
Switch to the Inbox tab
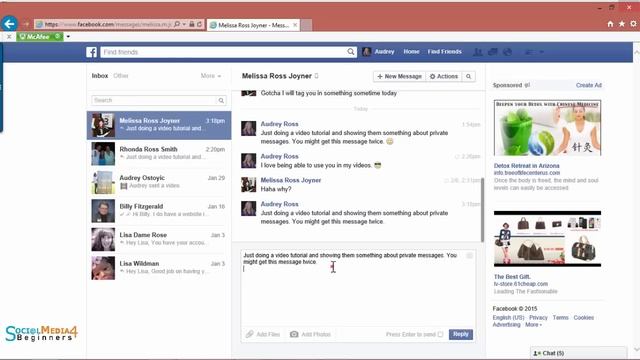click(100, 76)
